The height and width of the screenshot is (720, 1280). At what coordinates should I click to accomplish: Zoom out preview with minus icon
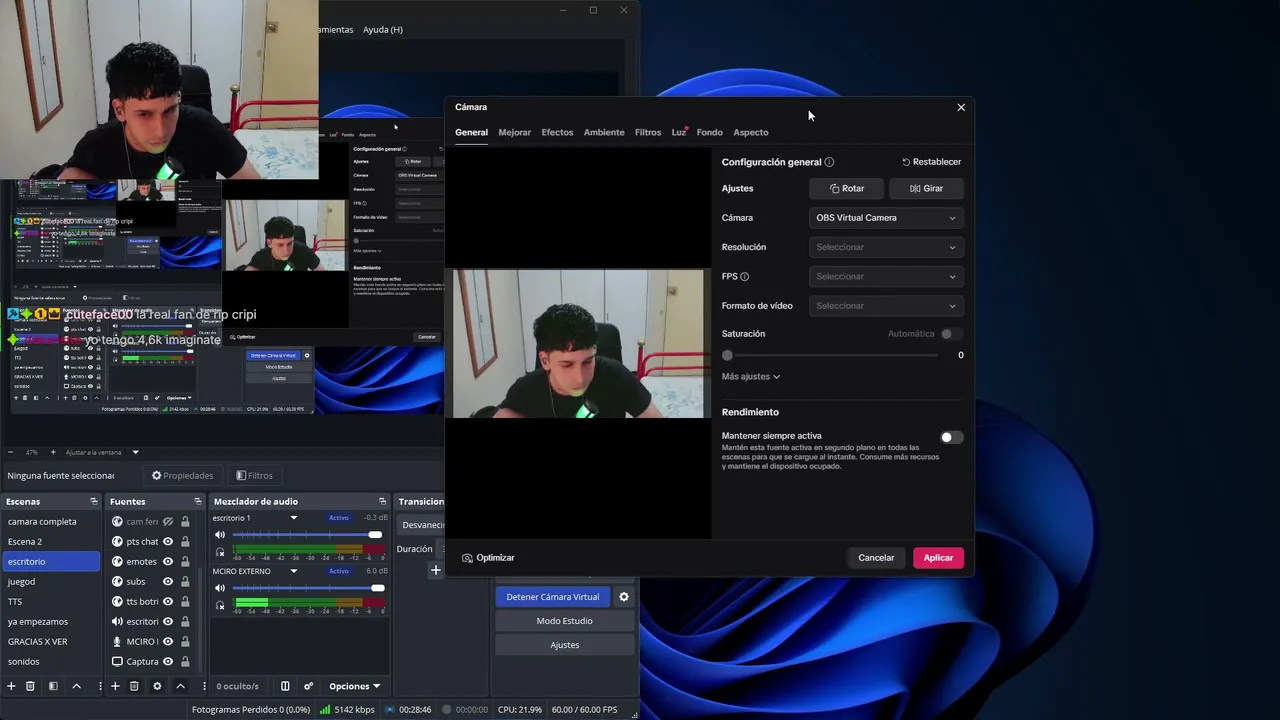(x=11, y=452)
